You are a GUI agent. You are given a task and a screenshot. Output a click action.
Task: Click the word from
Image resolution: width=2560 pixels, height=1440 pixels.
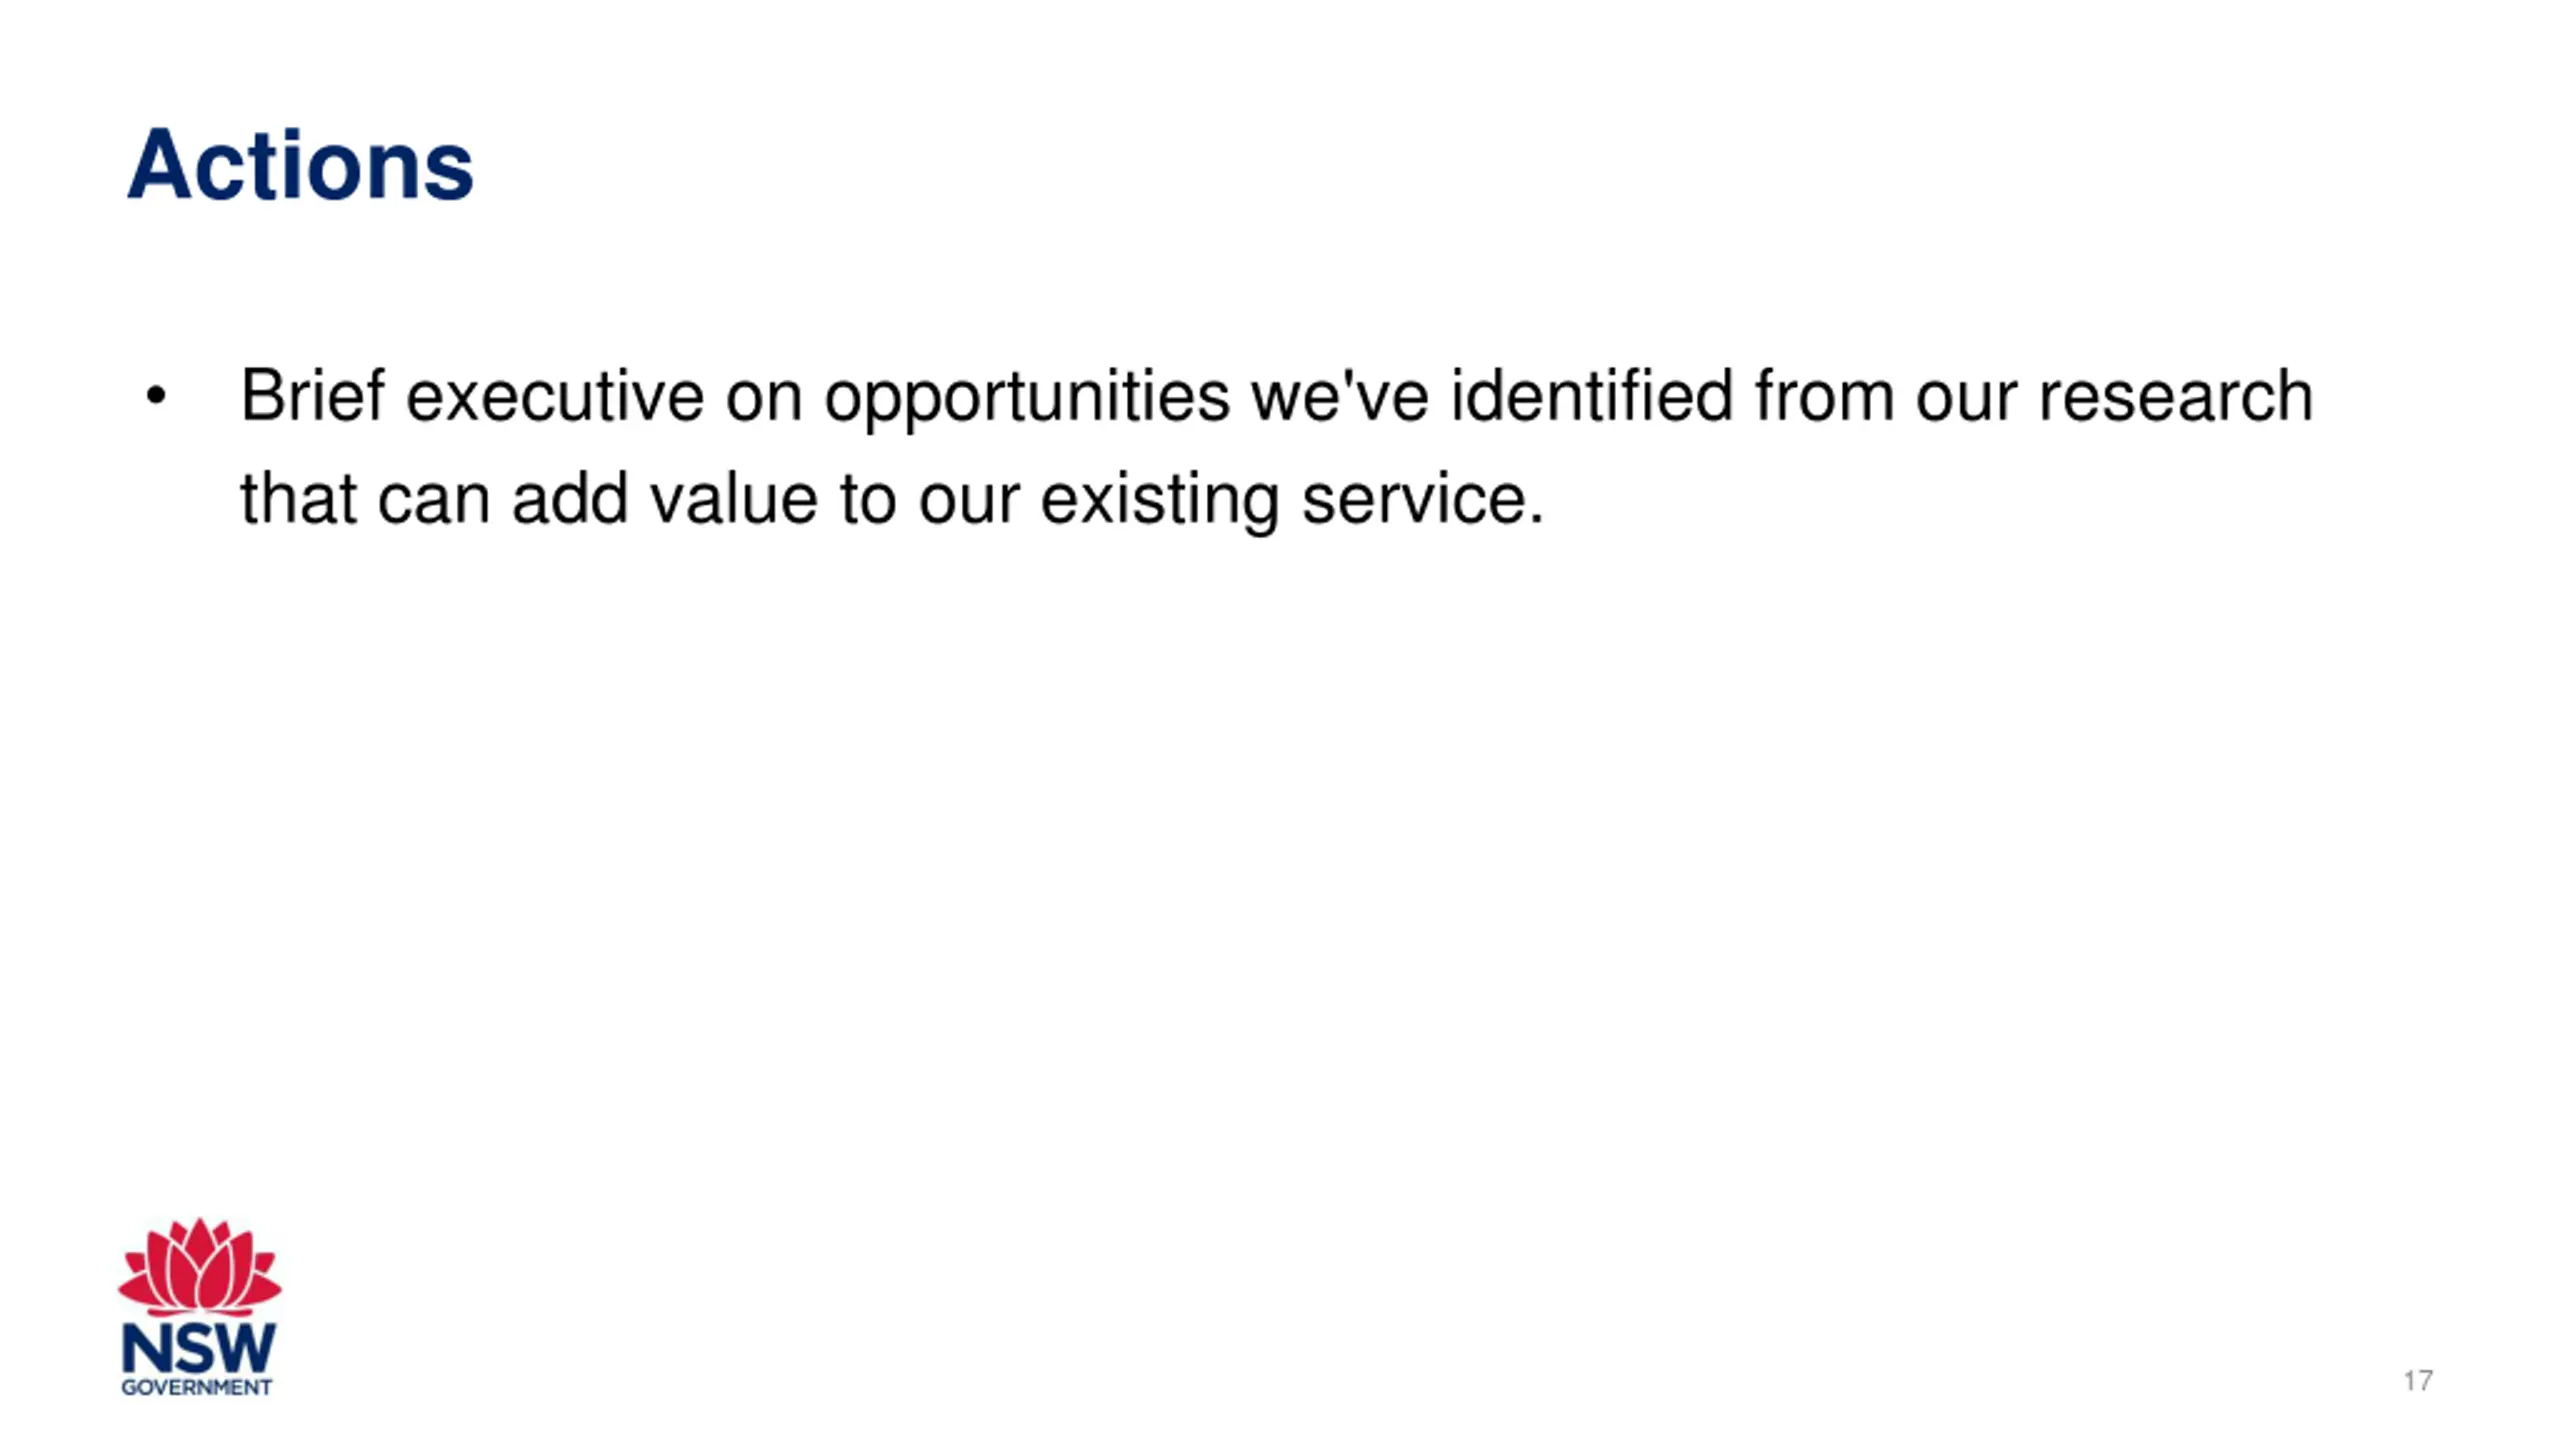pos(1824,396)
